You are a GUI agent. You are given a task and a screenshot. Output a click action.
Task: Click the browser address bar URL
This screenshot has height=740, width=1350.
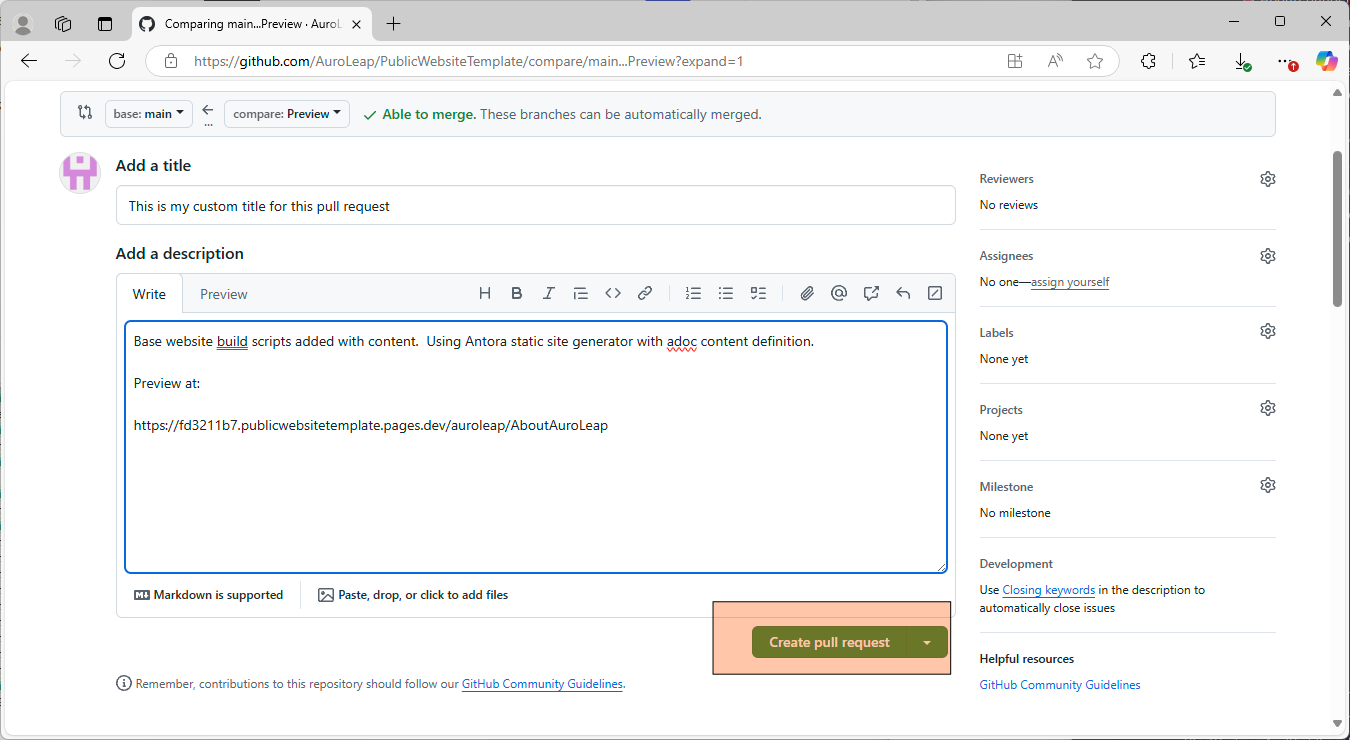(x=468, y=61)
